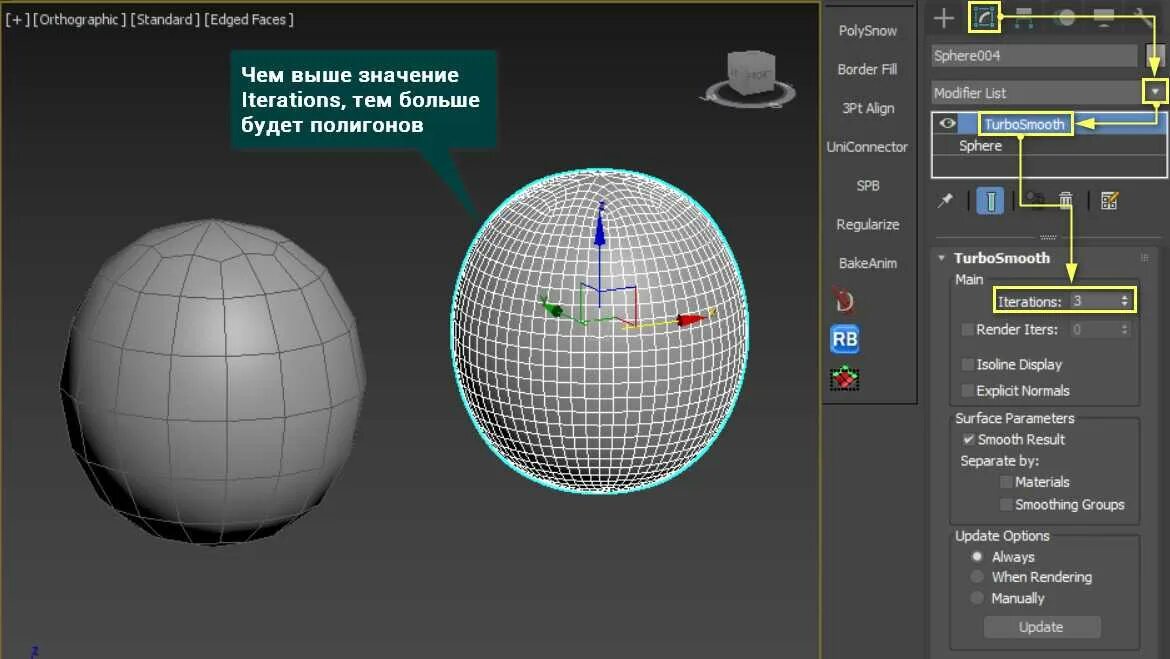This screenshot has height=659, width=1170.
Task: Enable Isoline Display checkbox
Action: (968, 364)
